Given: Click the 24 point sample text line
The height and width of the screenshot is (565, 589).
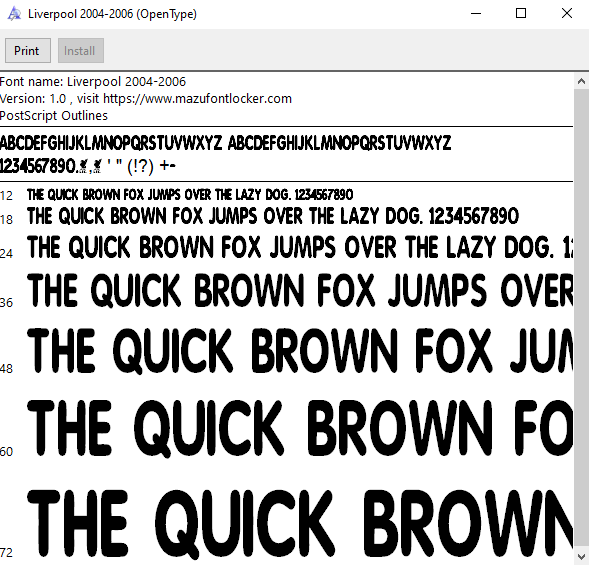Looking at the screenshot, I should (300, 247).
